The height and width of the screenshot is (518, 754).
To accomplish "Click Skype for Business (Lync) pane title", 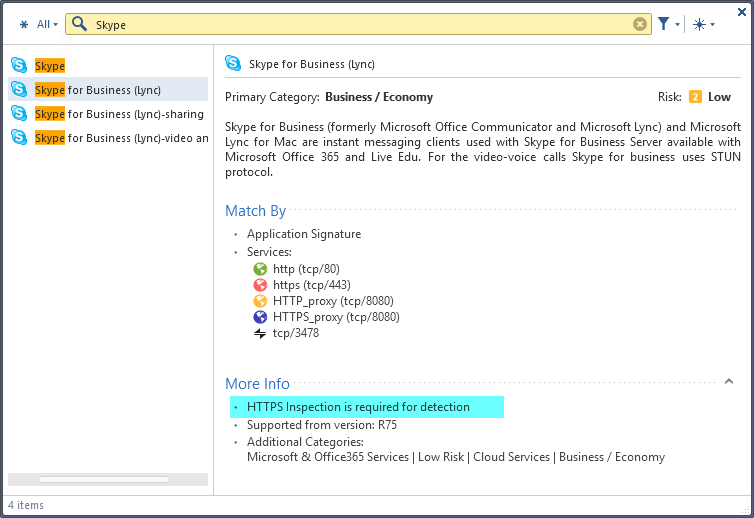I will pos(312,64).
